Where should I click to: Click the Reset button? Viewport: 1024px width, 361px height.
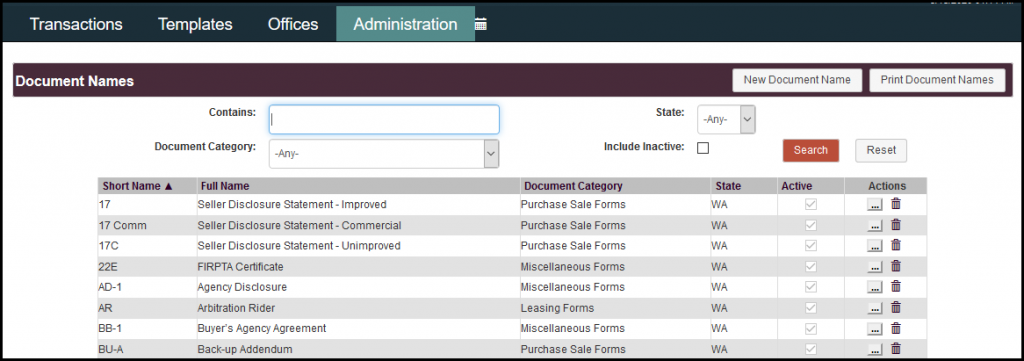point(881,150)
